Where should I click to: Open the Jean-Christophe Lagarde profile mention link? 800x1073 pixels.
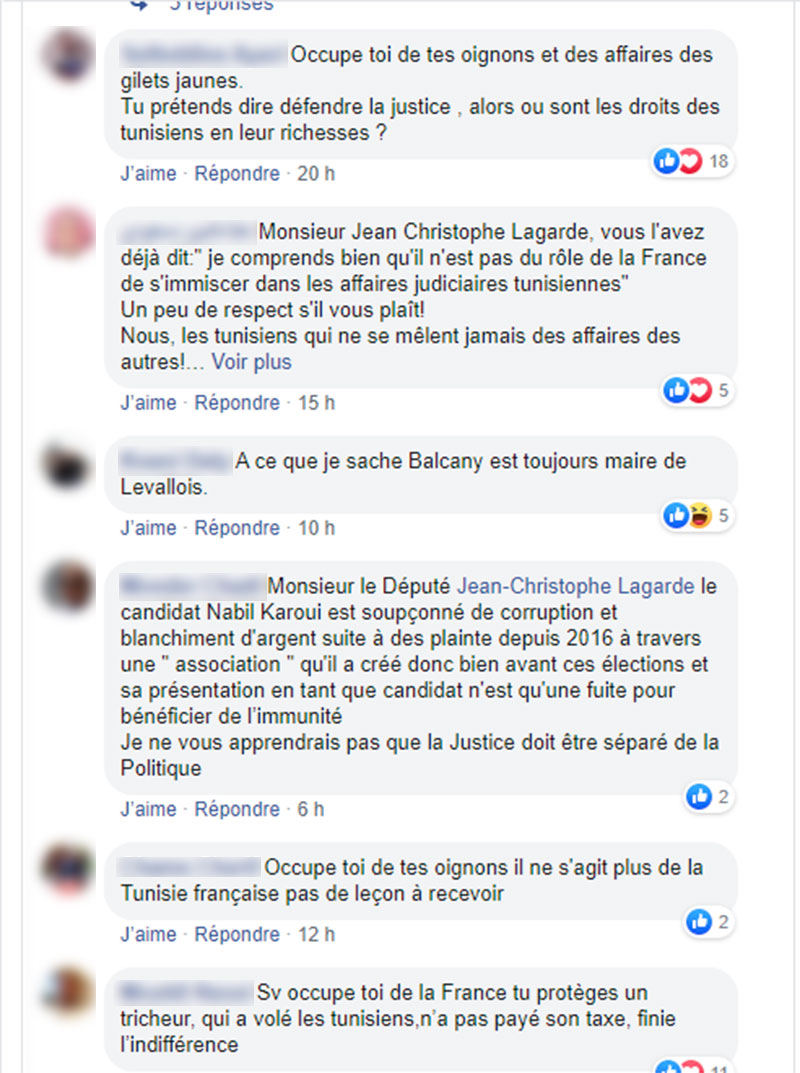coord(576,586)
